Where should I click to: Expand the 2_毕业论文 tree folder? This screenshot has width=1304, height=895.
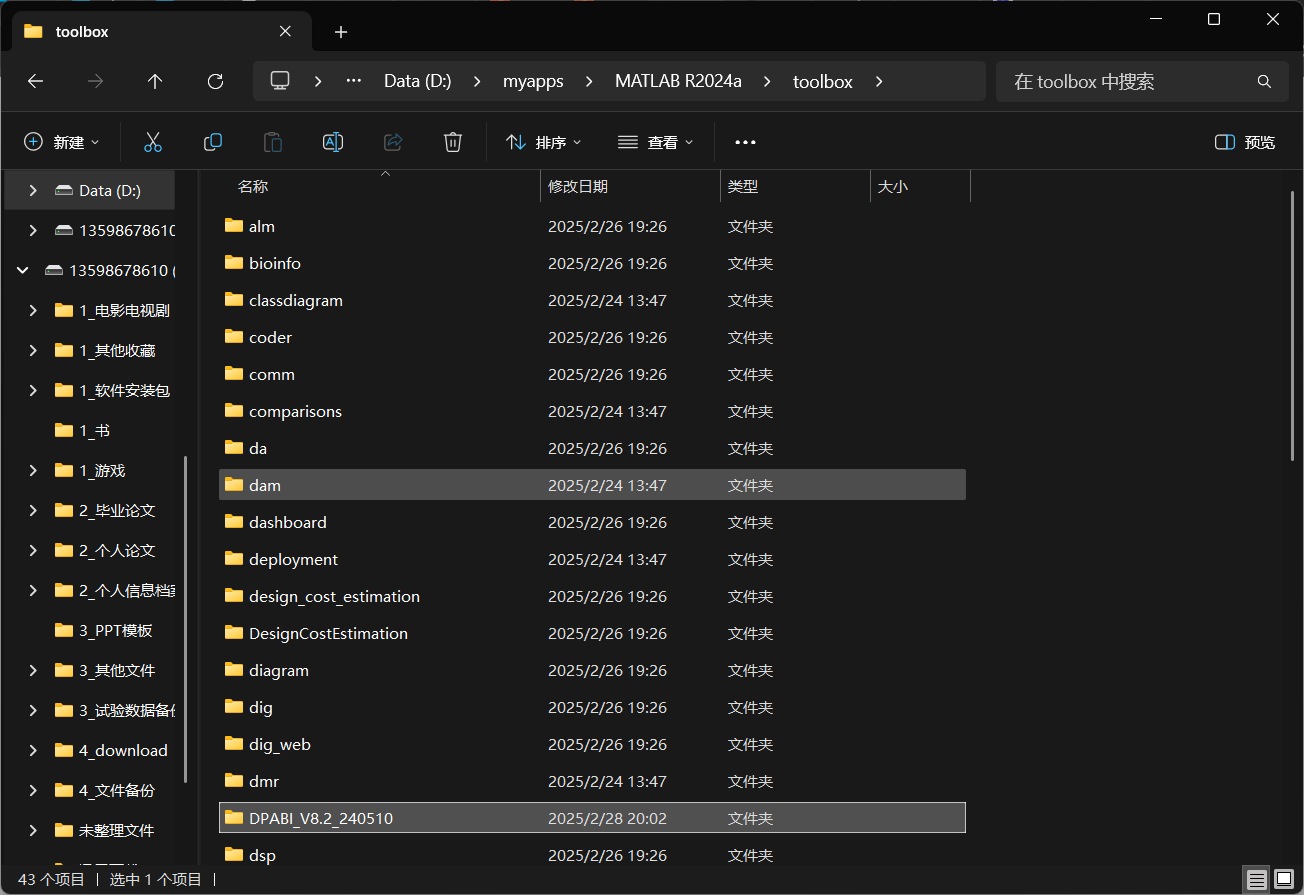coord(33,511)
